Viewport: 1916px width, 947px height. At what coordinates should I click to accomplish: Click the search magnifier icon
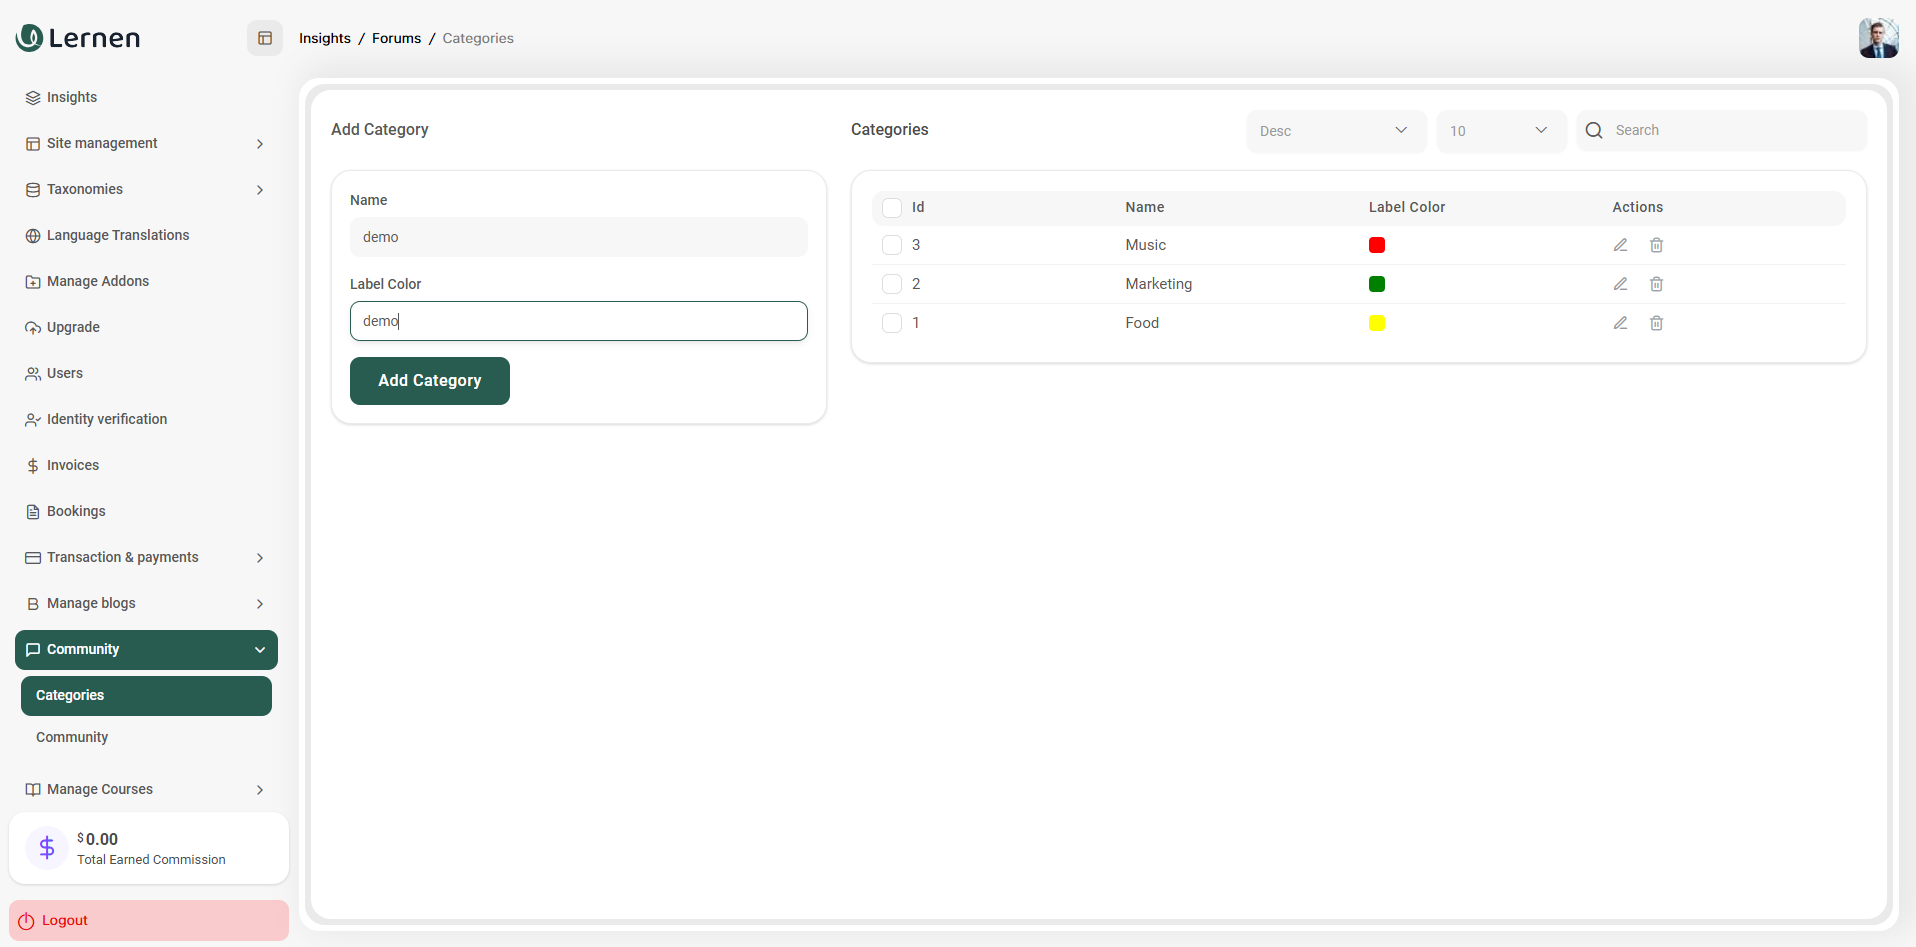1594,131
